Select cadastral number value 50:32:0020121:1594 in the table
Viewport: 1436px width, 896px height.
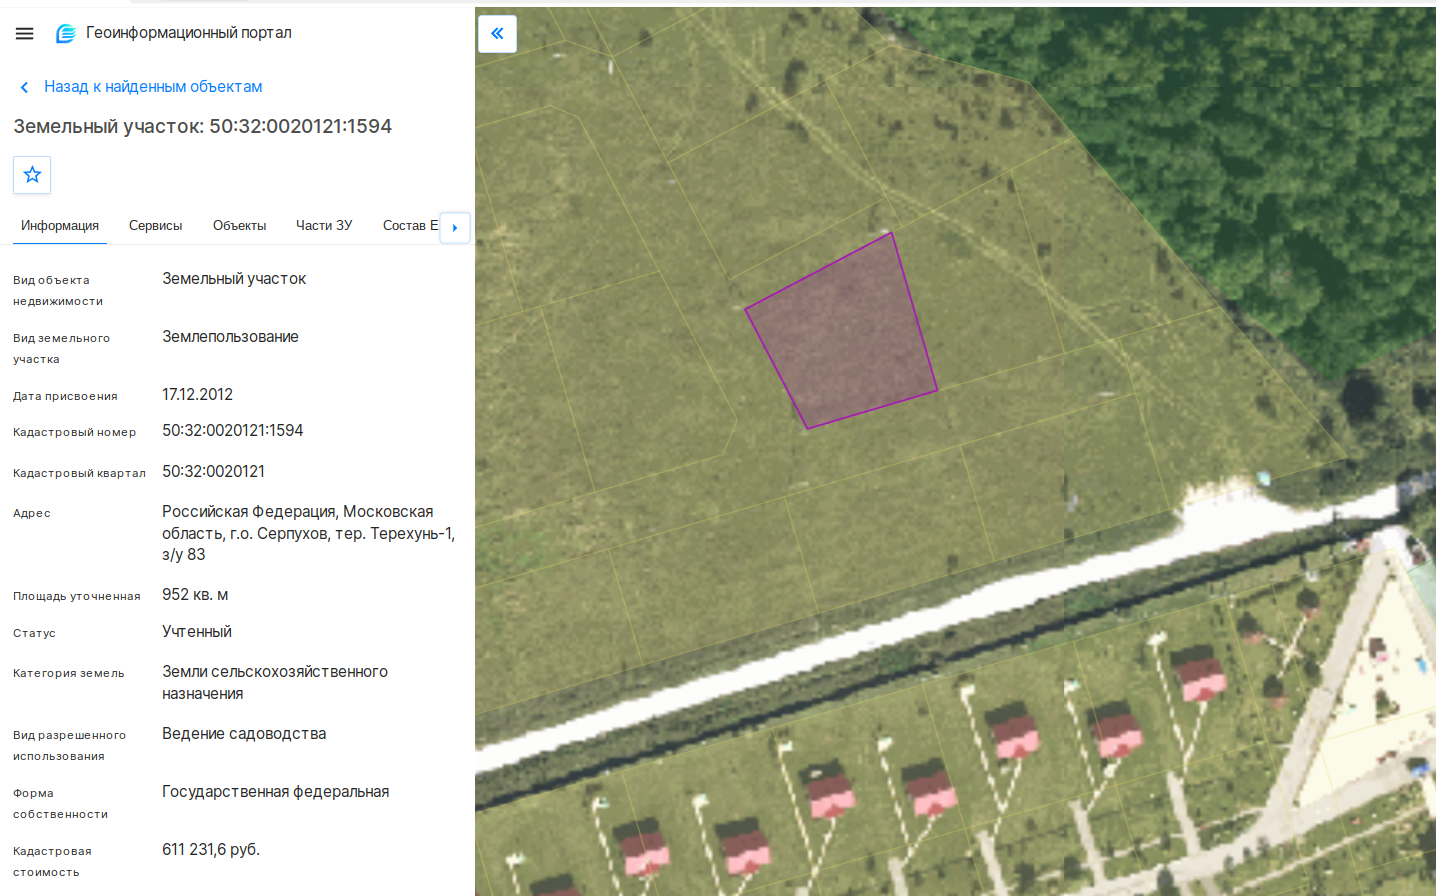pos(233,431)
